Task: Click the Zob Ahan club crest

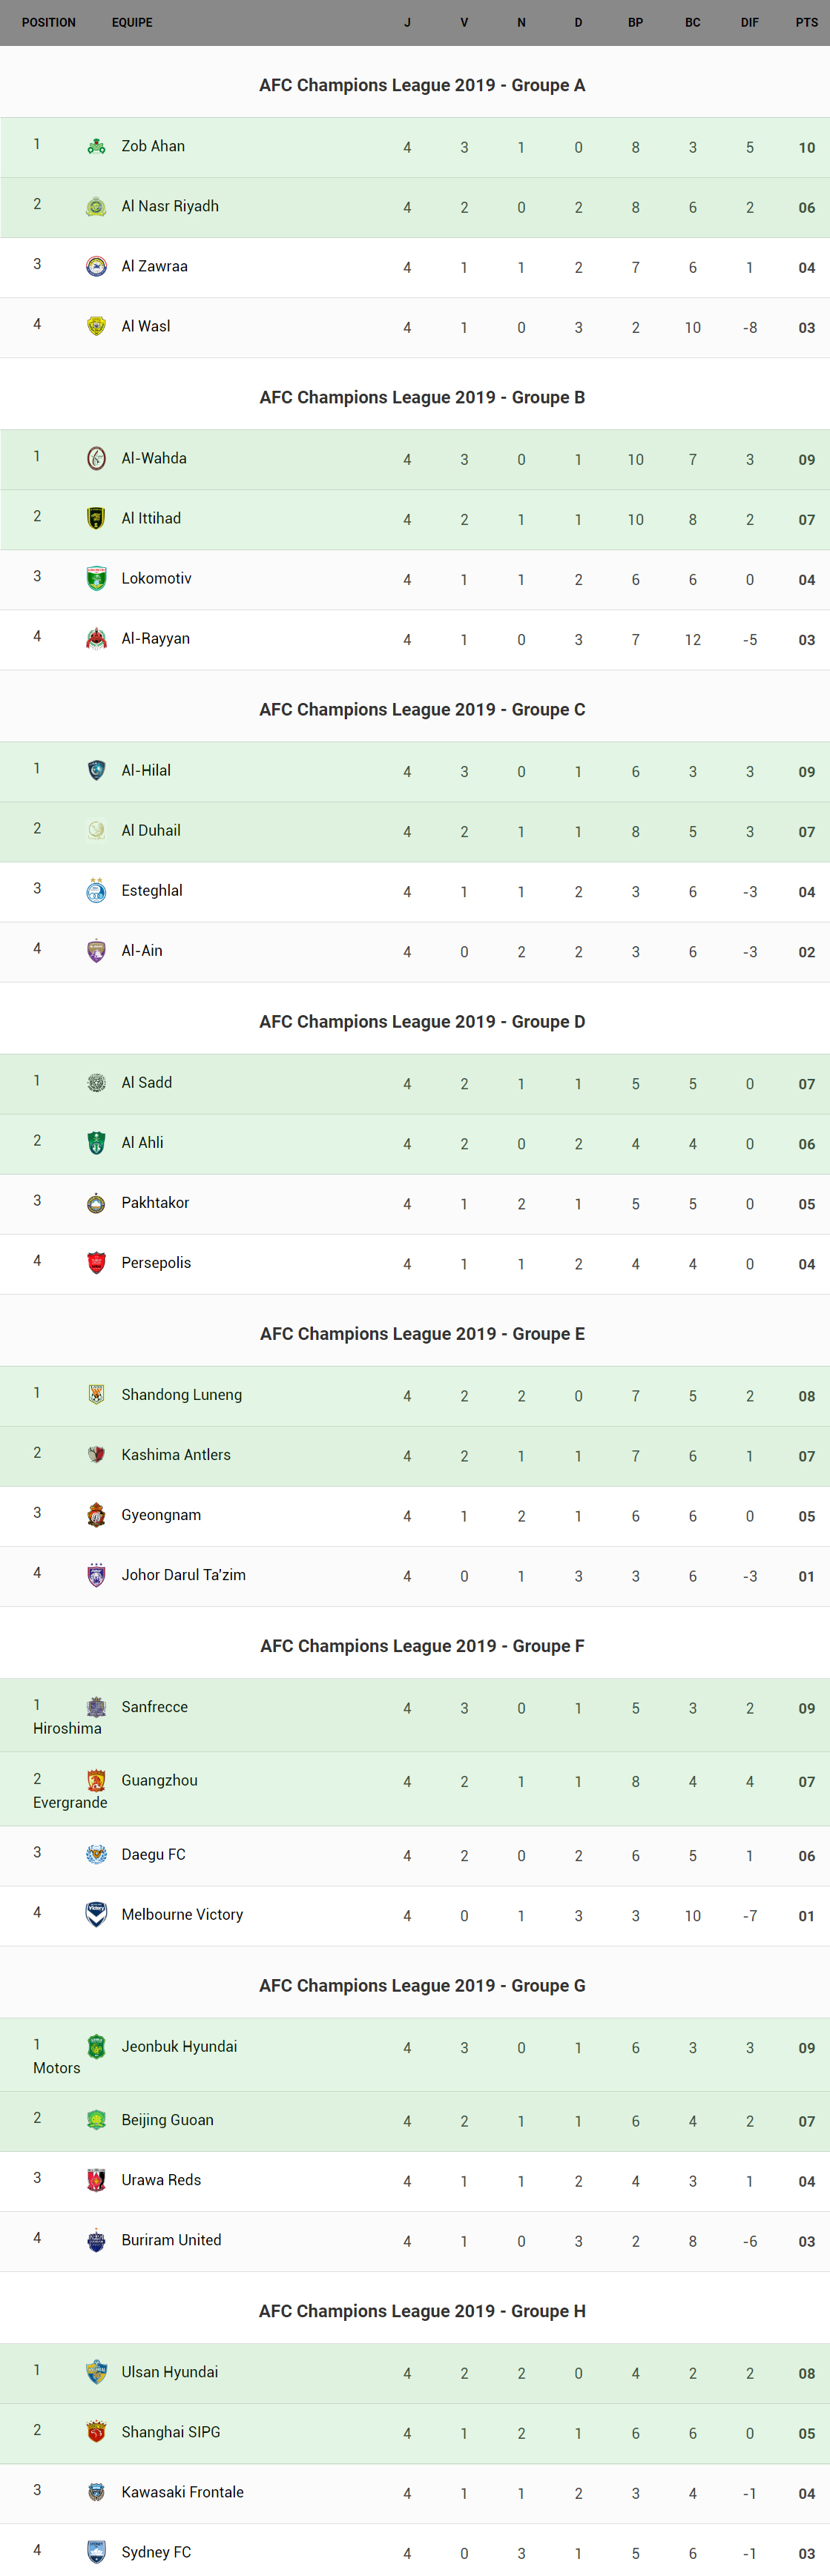Action: [x=96, y=147]
